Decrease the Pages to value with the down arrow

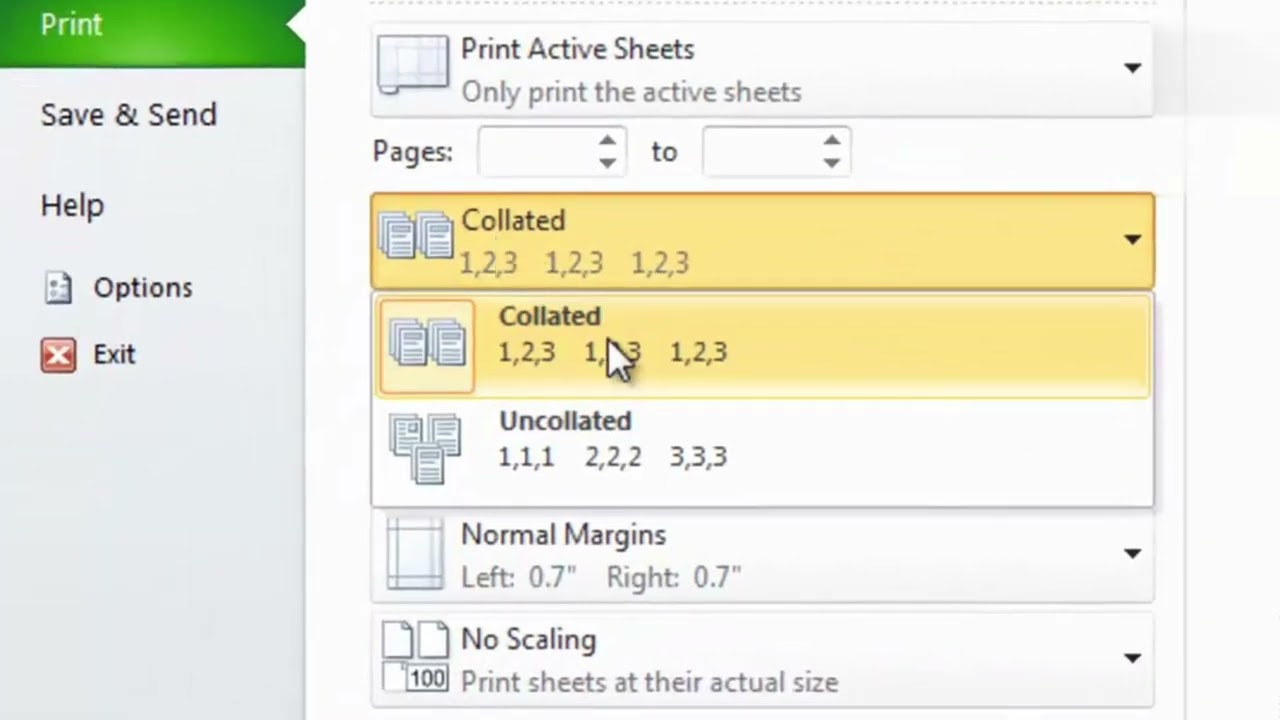832,163
